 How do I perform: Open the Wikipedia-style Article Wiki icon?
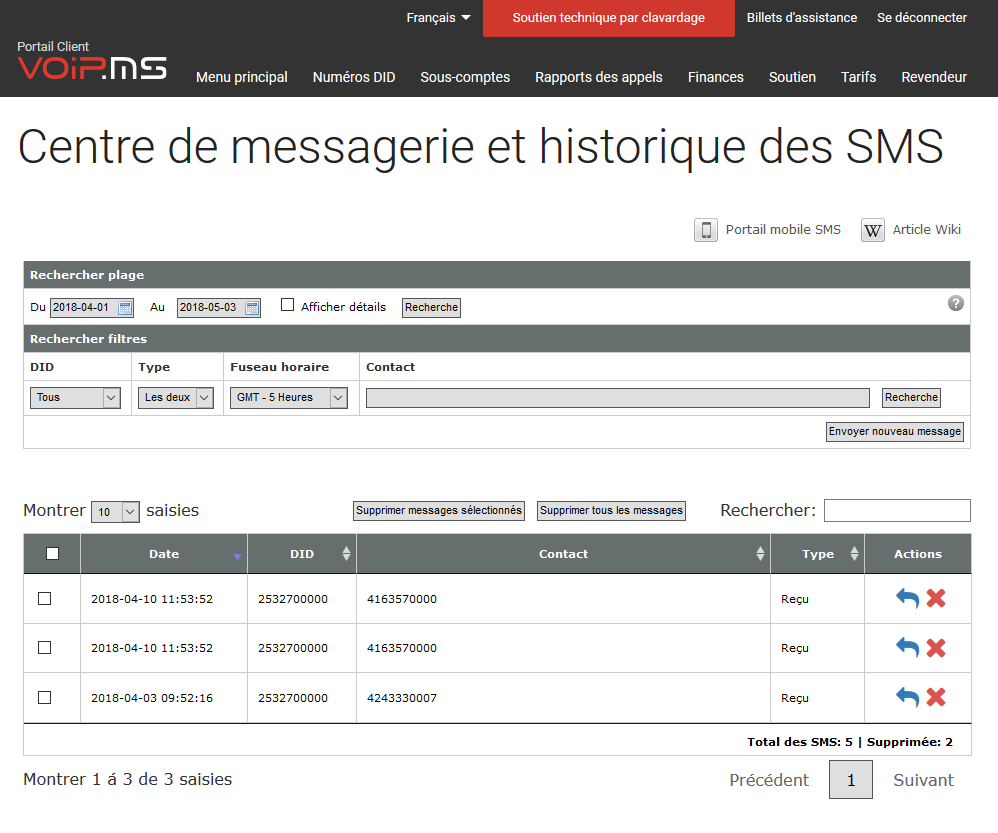(872, 229)
